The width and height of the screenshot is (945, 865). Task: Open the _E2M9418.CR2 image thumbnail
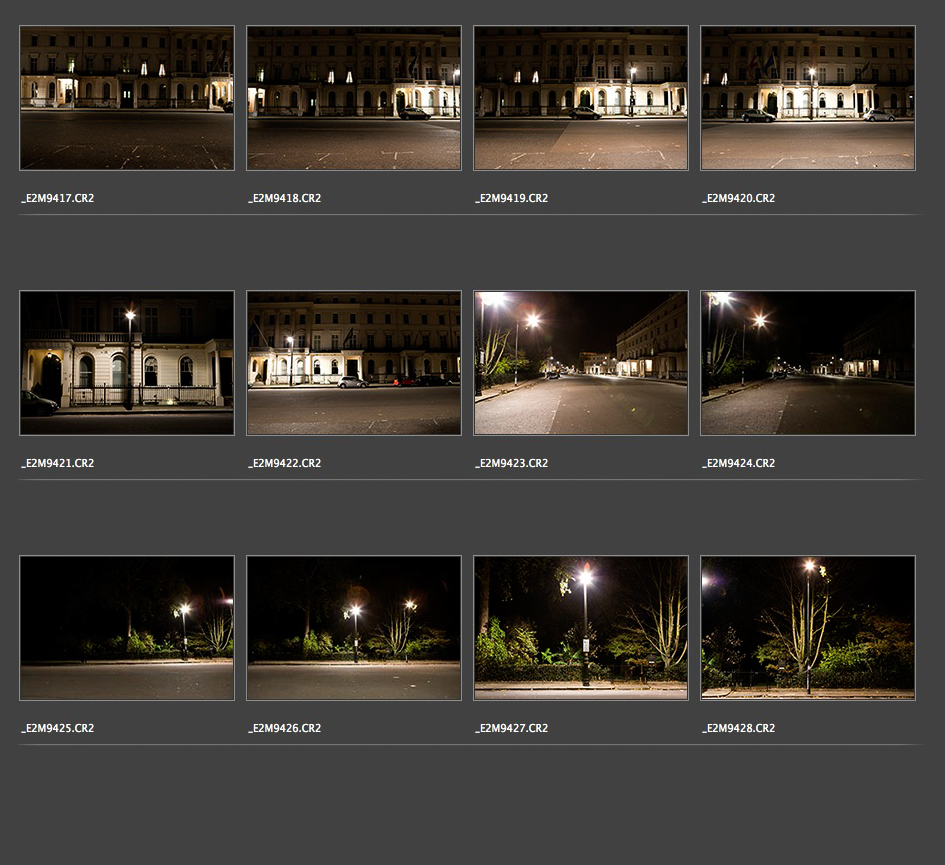tap(354, 98)
